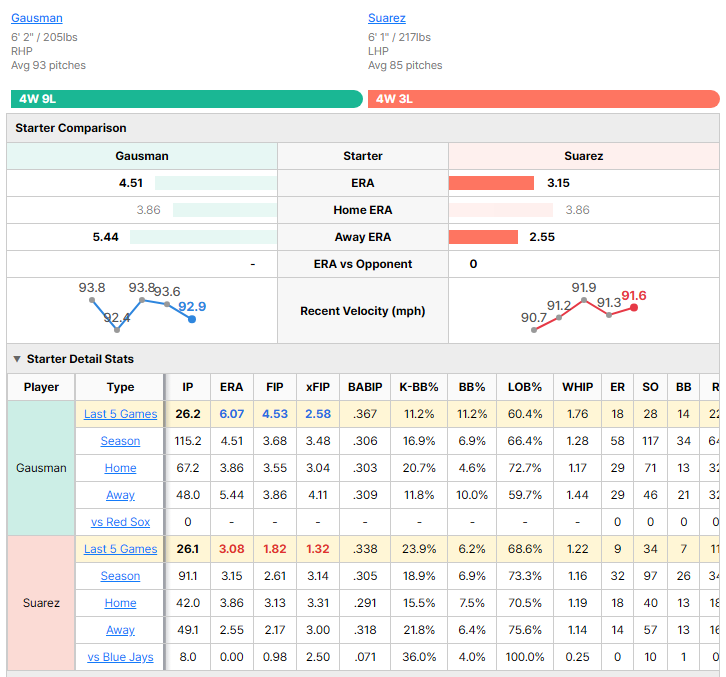726x677 pixels.
Task: Click the green 4W 9L record bar
Action: (x=187, y=99)
